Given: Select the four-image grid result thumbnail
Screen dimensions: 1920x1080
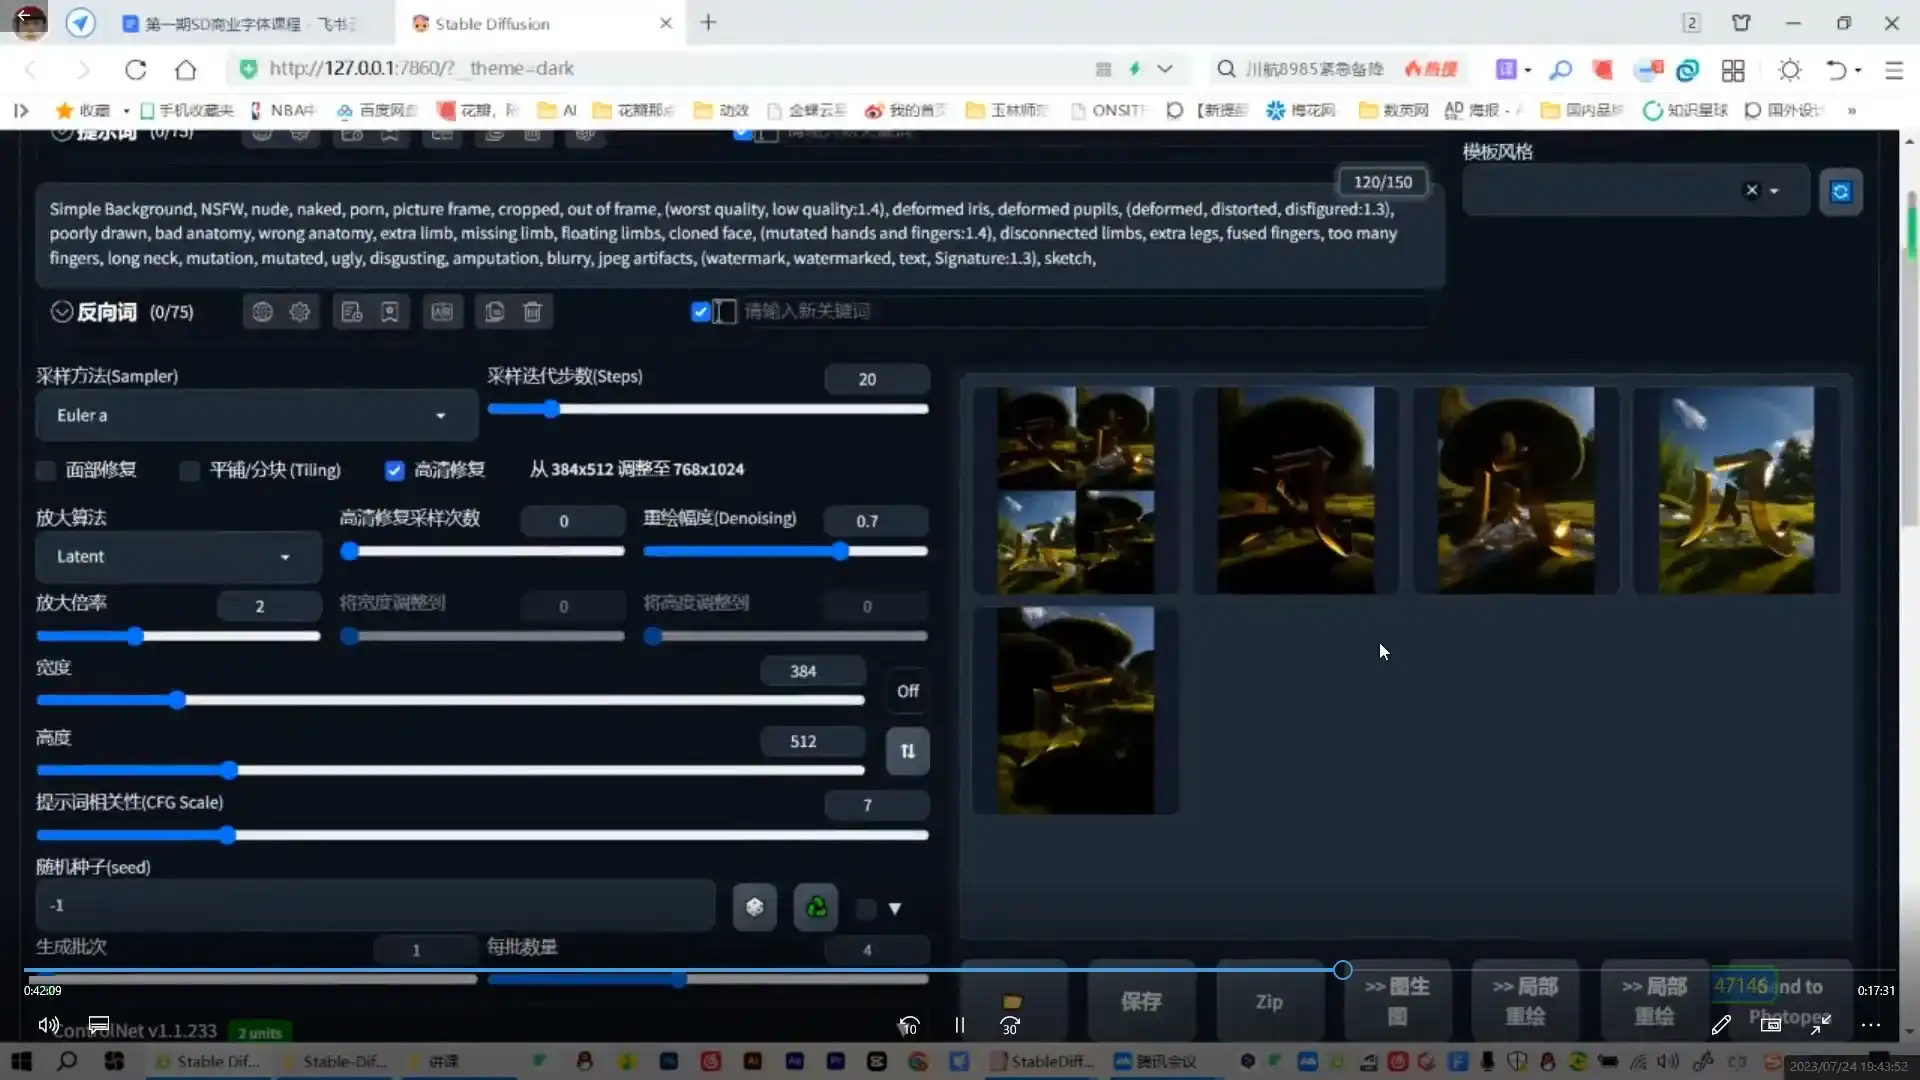Looking at the screenshot, I should [1075, 490].
